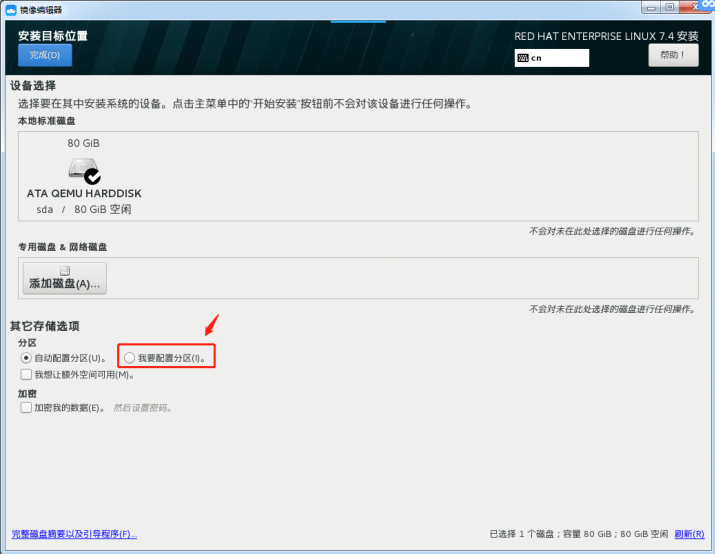This screenshot has height=554, width=715.
Task: Click the ATA QEMU HARDDISK label
Action: coord(84,194)
